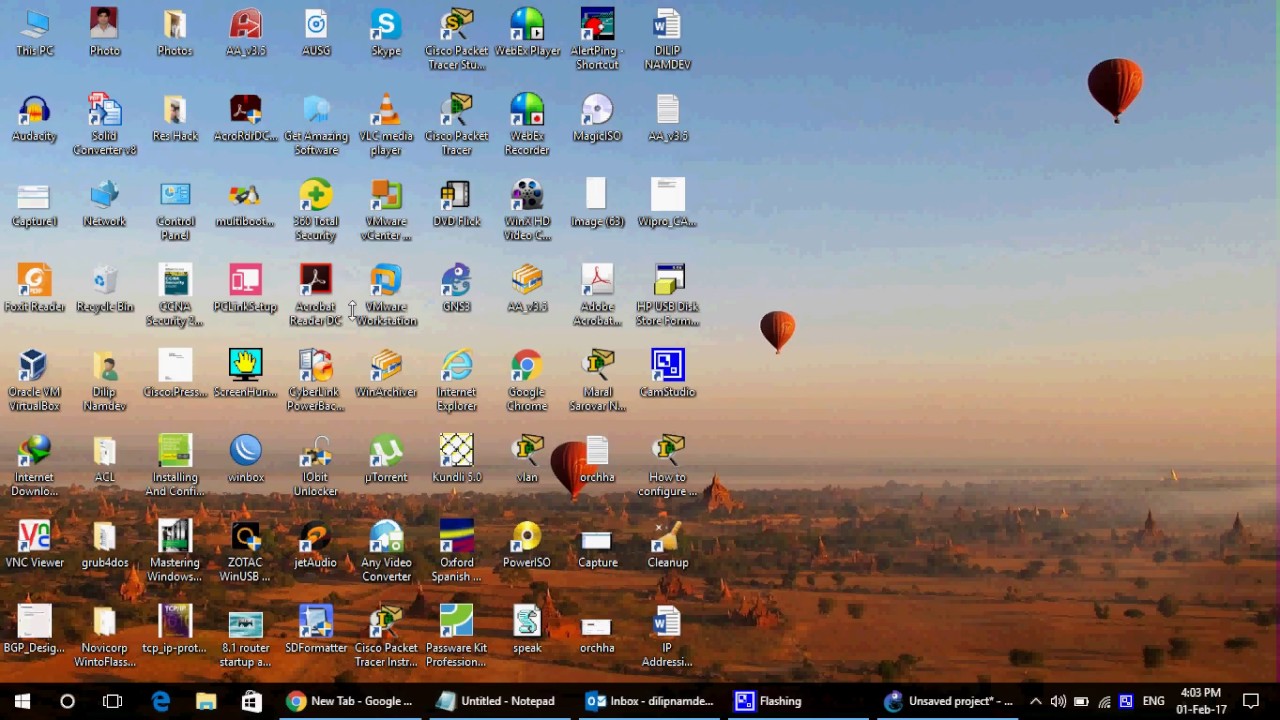Image resolution: width=1280 pixels, height=720 pixels.
Task: Click the Cortana search circle
Action: tap(67, 701)
